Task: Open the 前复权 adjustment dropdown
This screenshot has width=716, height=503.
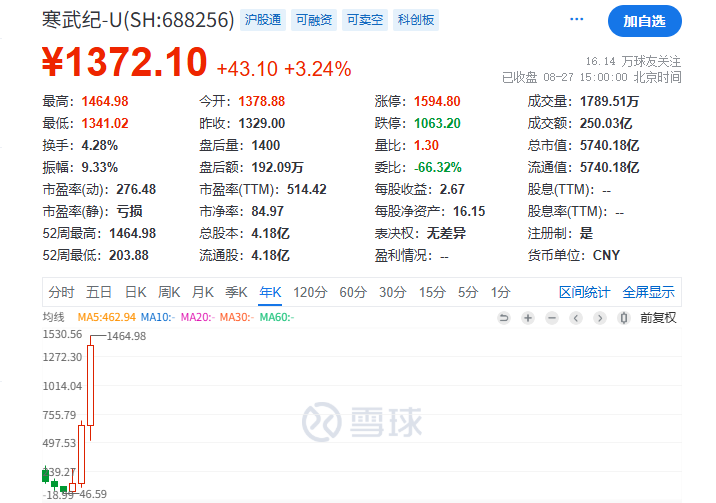Action: 658,318
